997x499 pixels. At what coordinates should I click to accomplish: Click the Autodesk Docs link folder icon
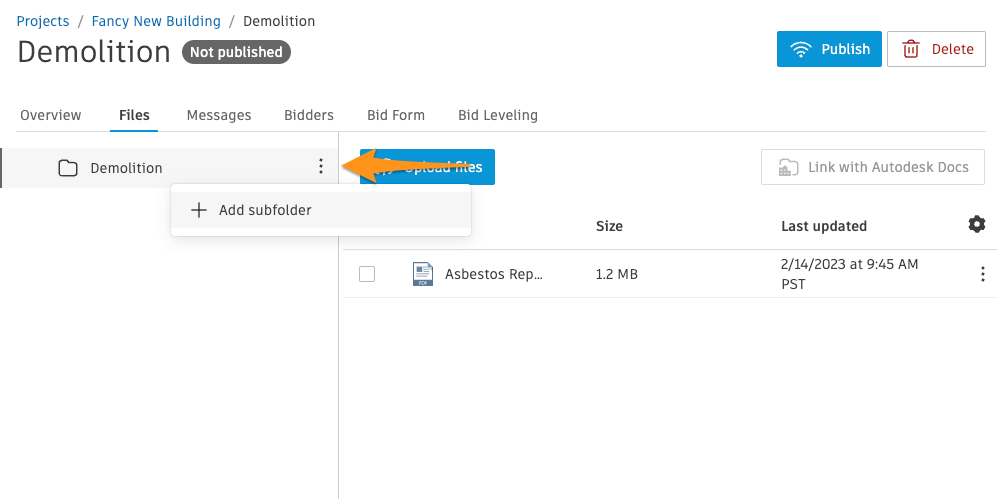click(788, 167)
